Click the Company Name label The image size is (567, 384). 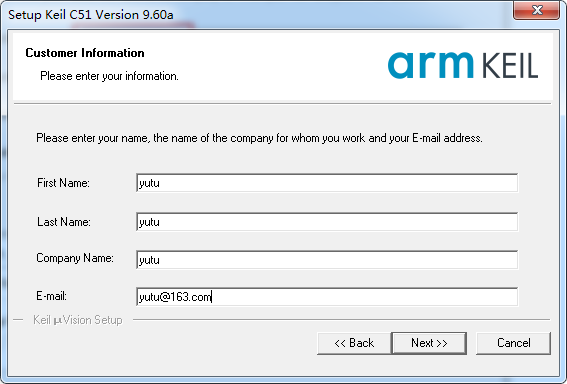[x=75, y=258]
